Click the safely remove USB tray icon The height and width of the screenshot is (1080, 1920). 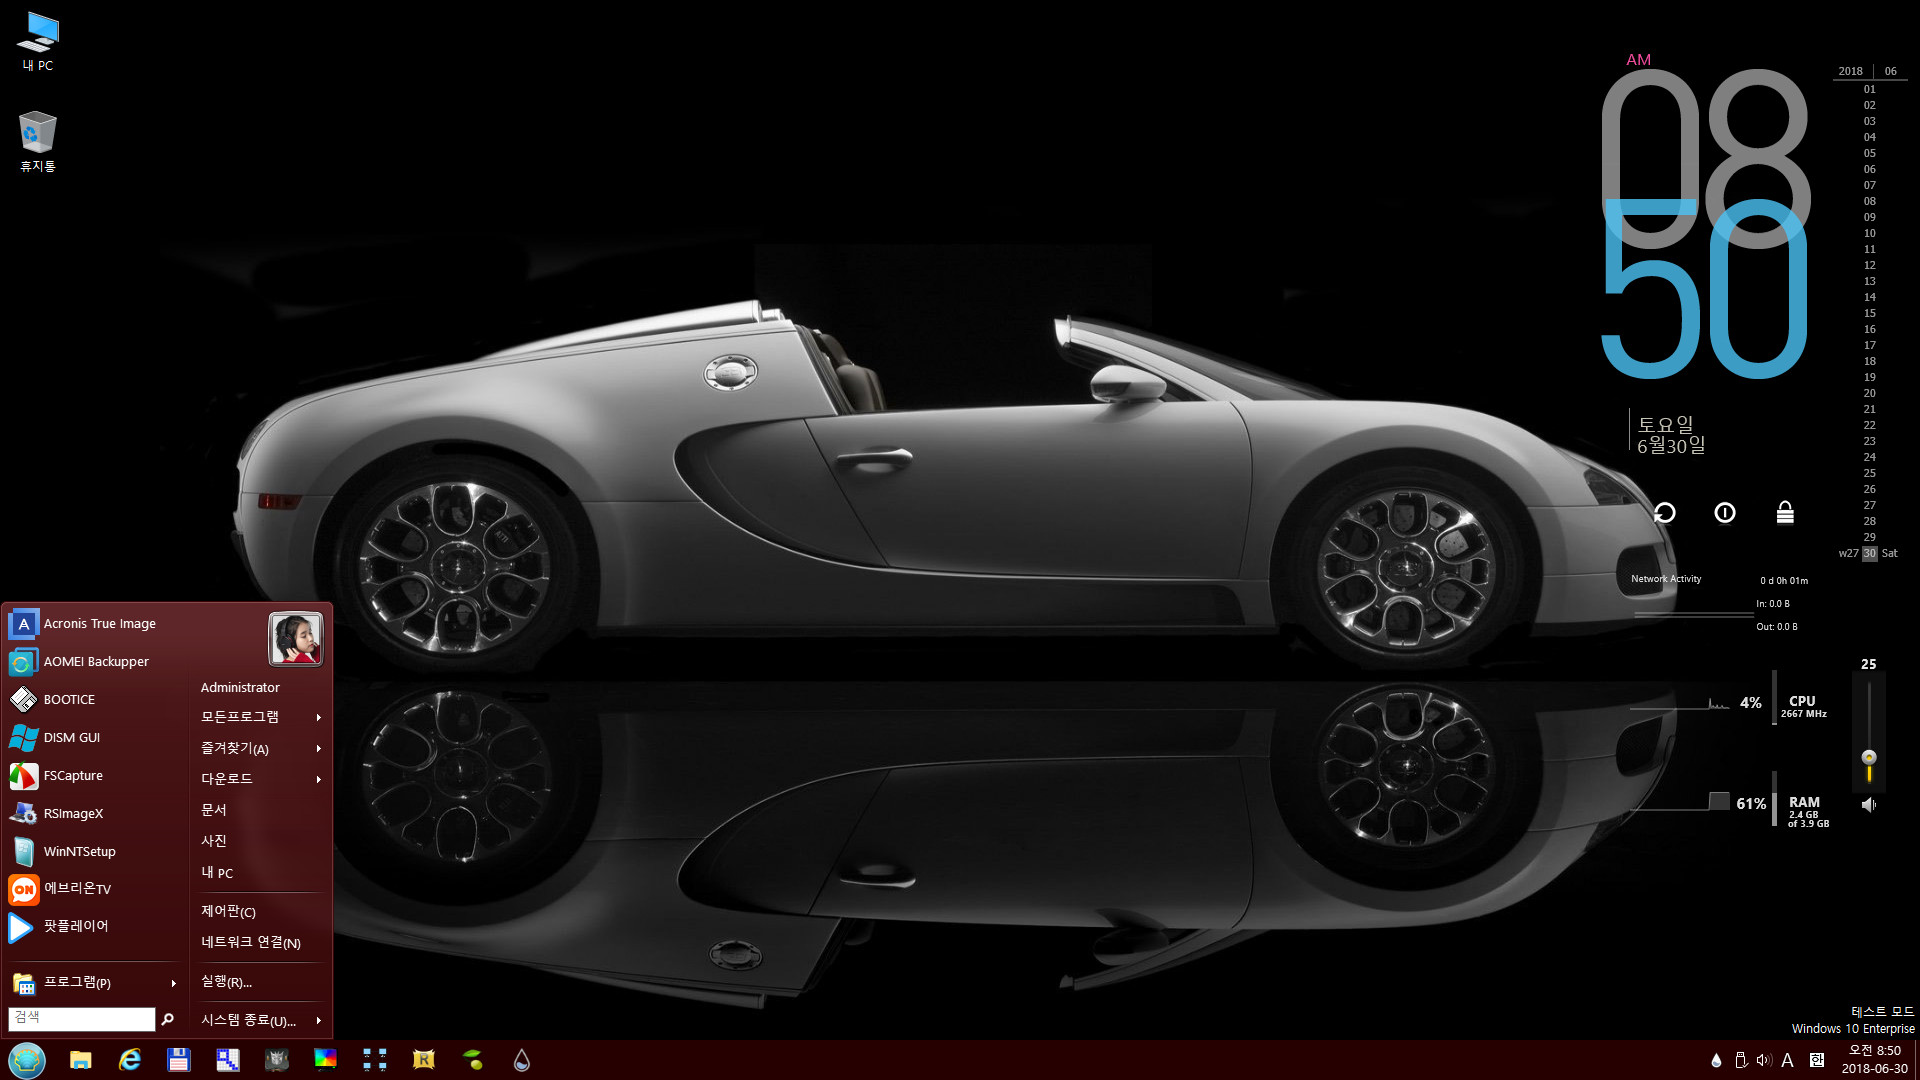pyautogui.click(x=1741, y=1060)
